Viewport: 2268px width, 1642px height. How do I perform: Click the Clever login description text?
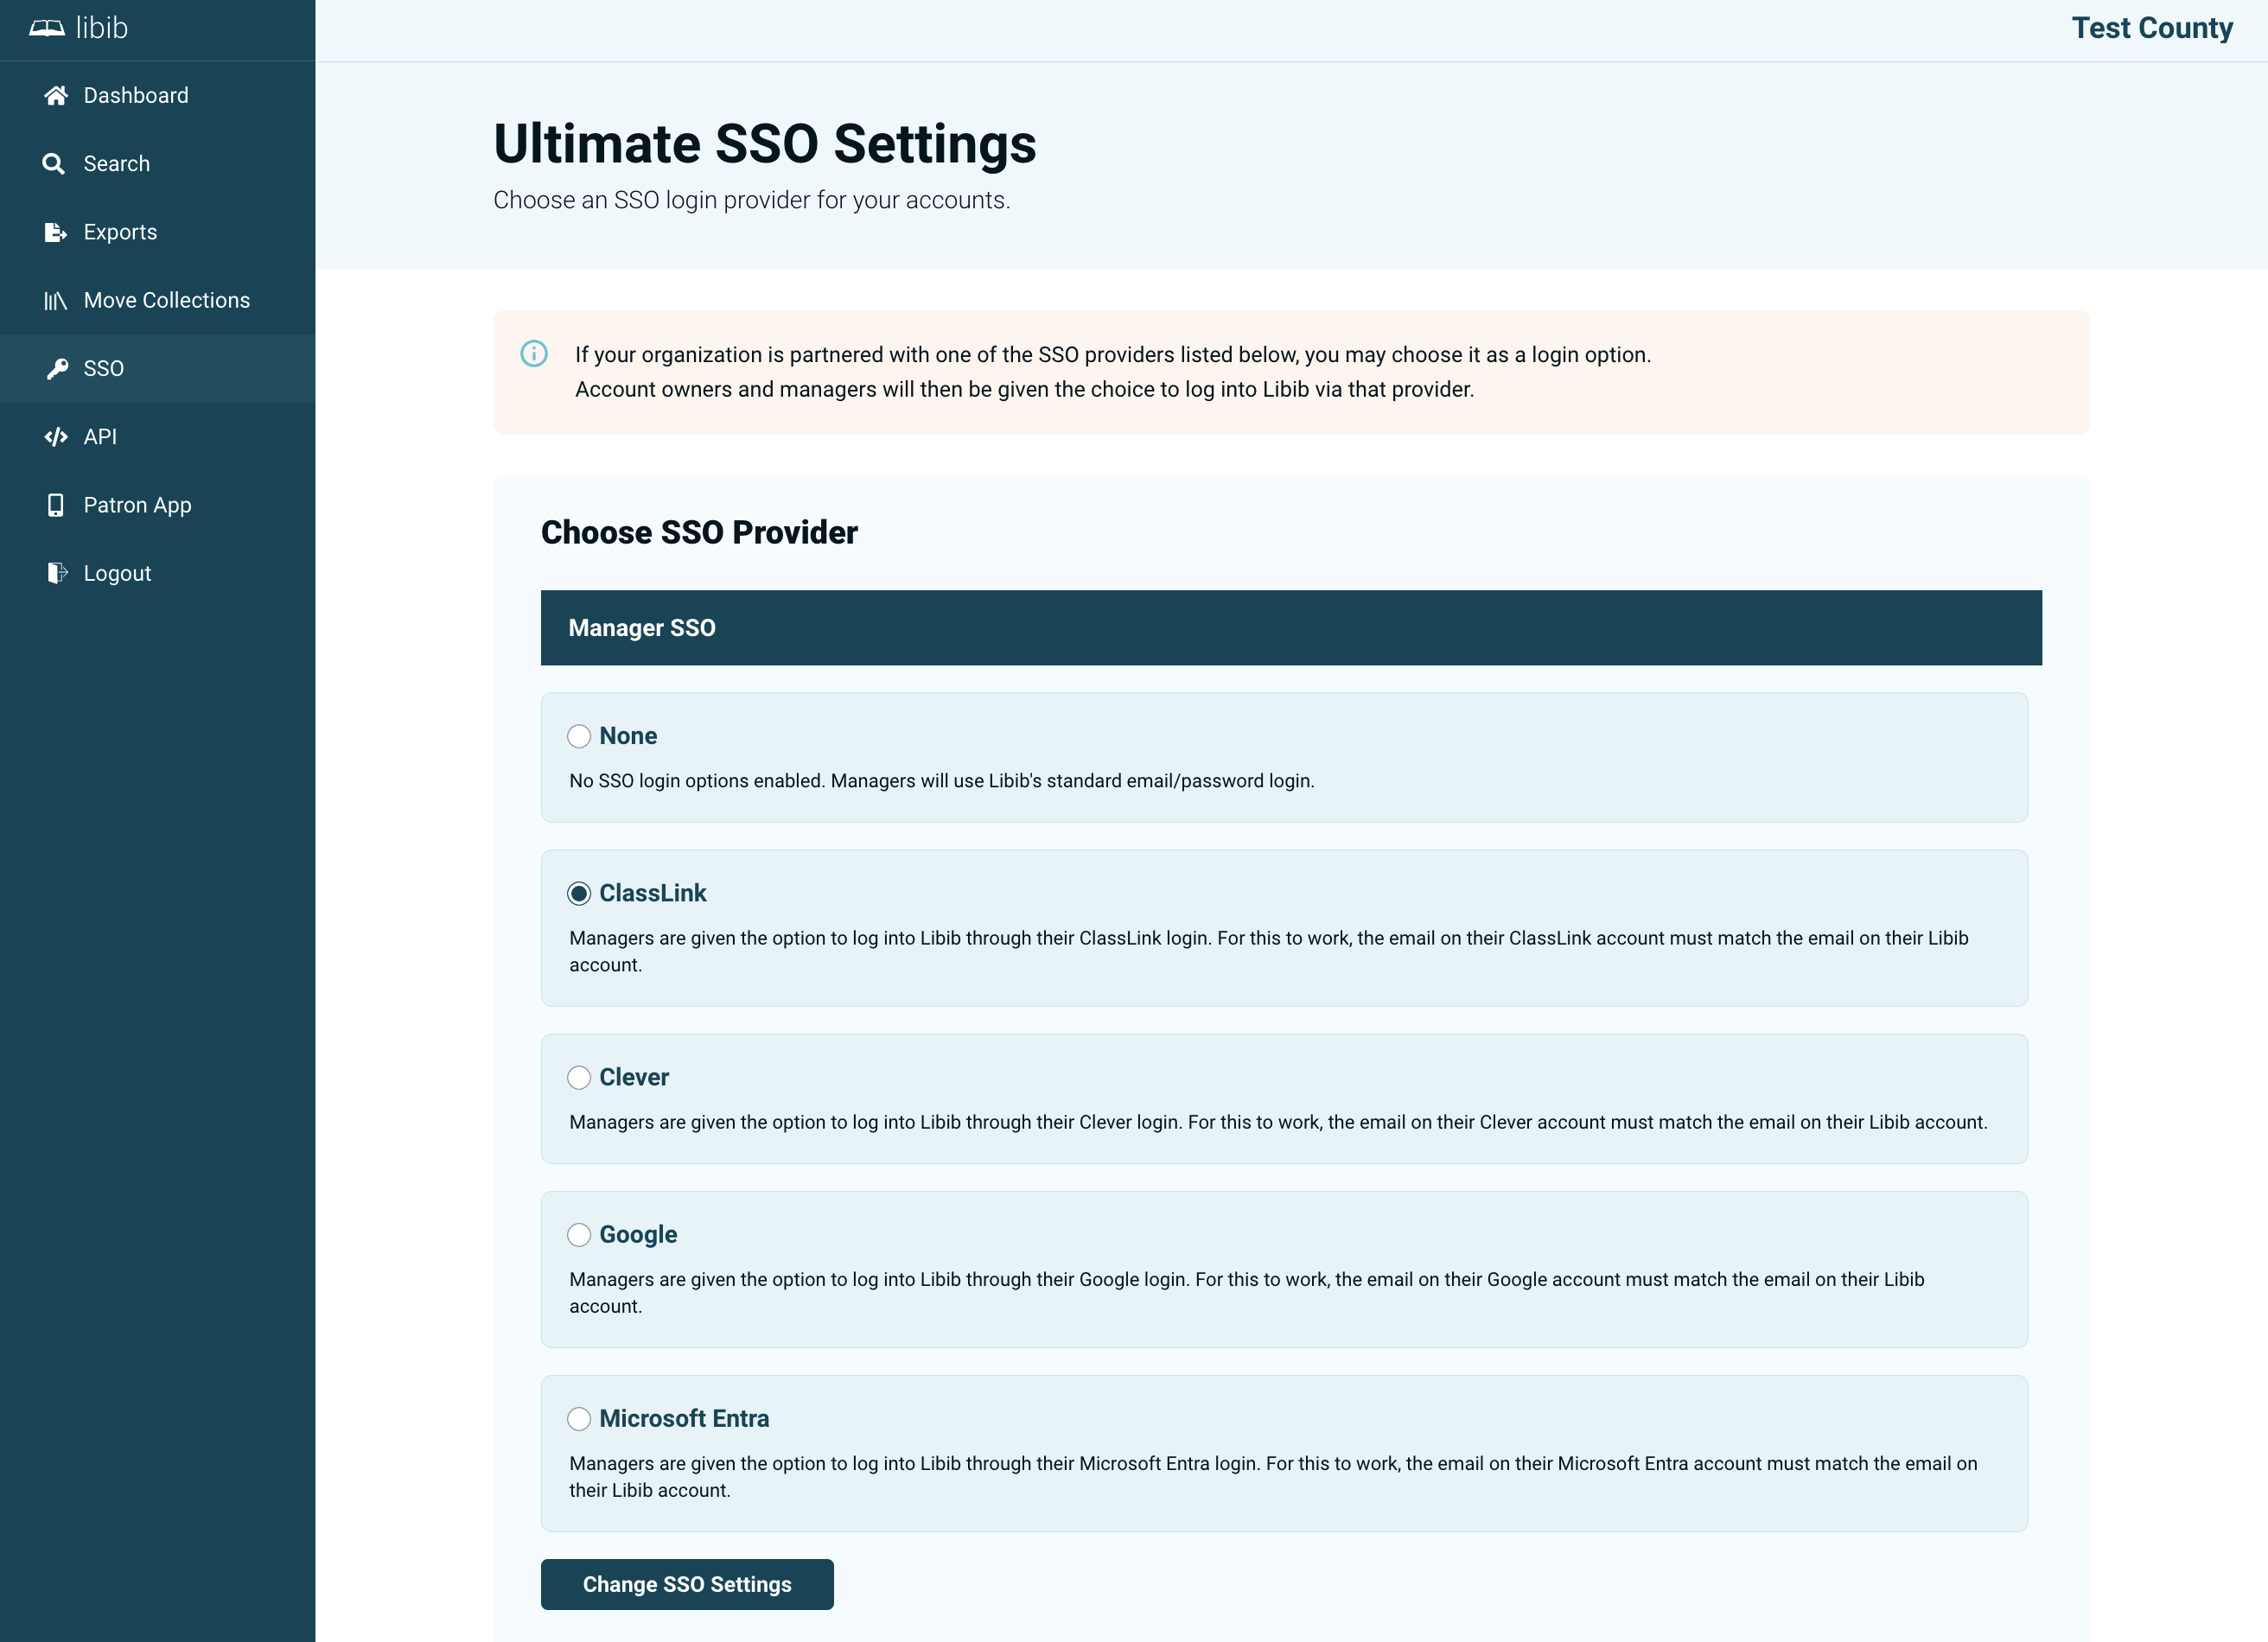(1278, 1122)
